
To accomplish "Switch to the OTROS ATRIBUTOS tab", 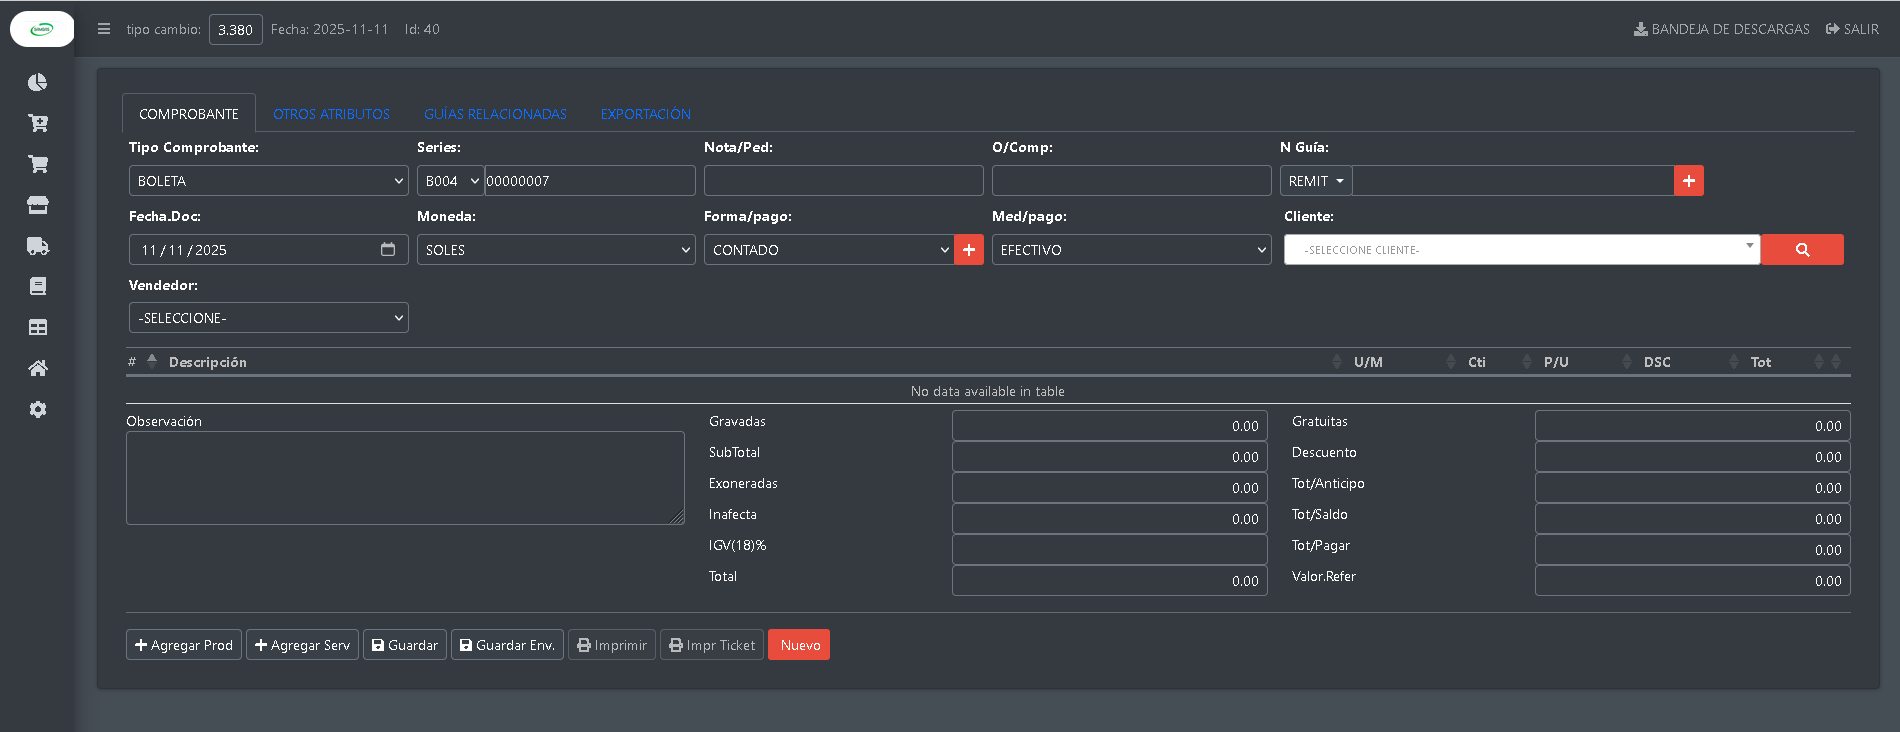I will 331,114.
